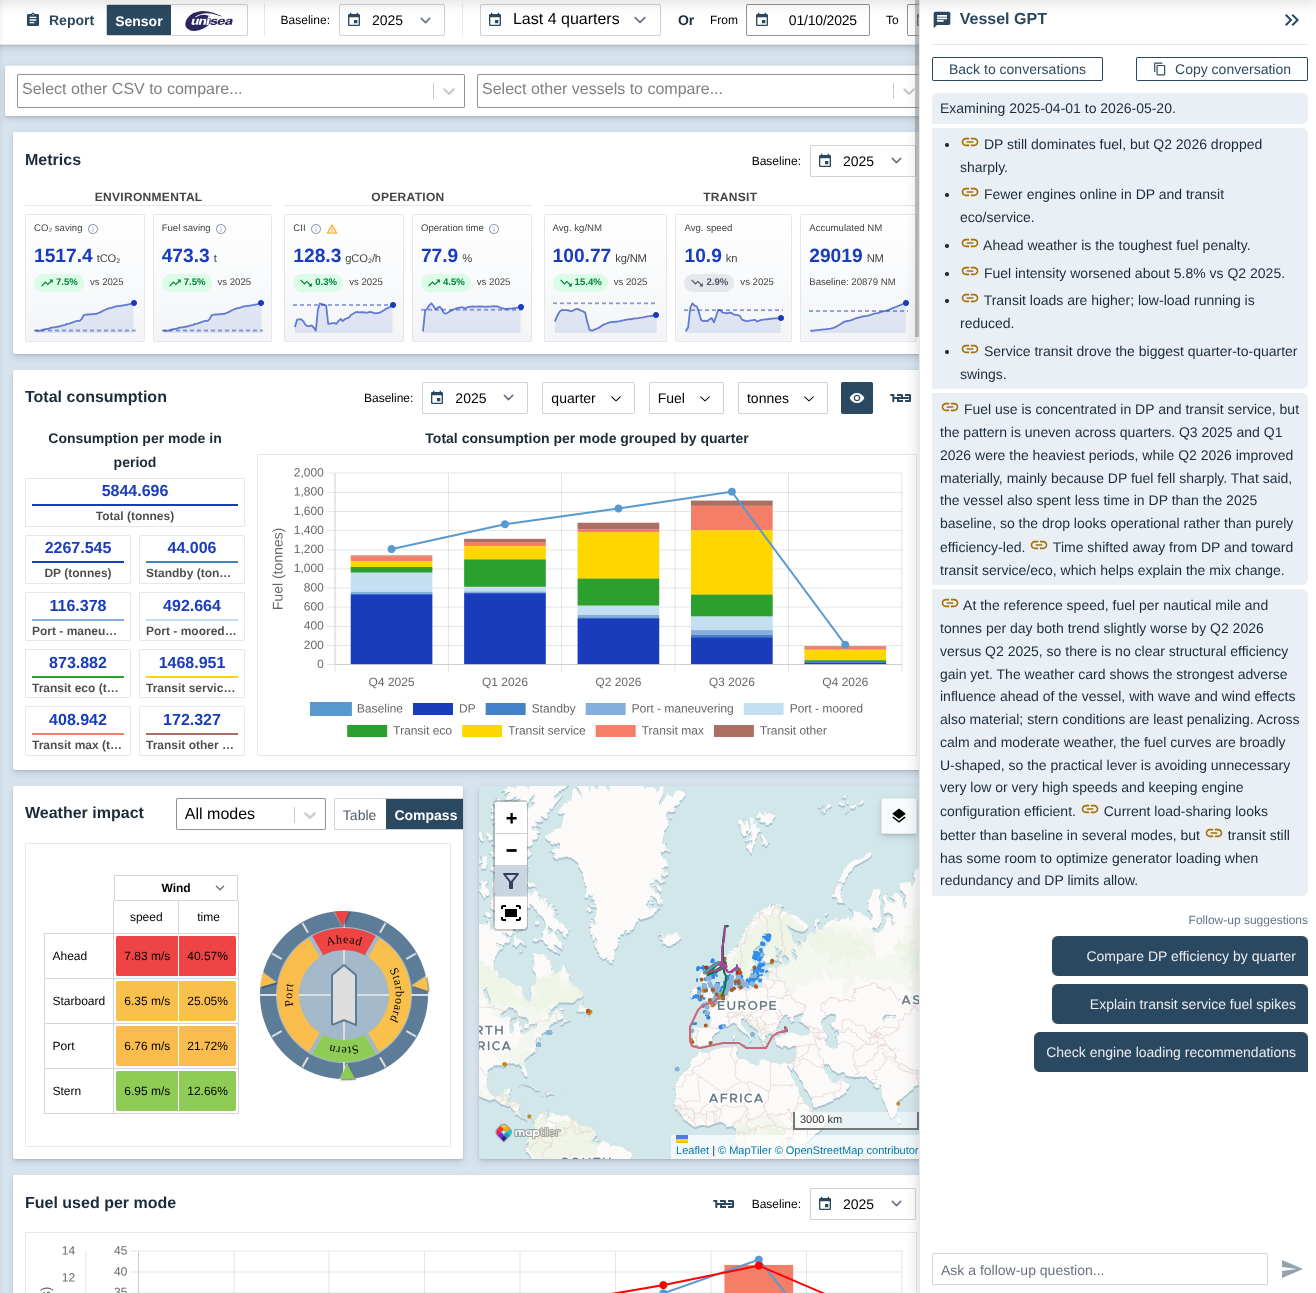Click the Transit eco green legend swatch
This screenshot has width=1316, height=1293.
click(x=366, y=731)
